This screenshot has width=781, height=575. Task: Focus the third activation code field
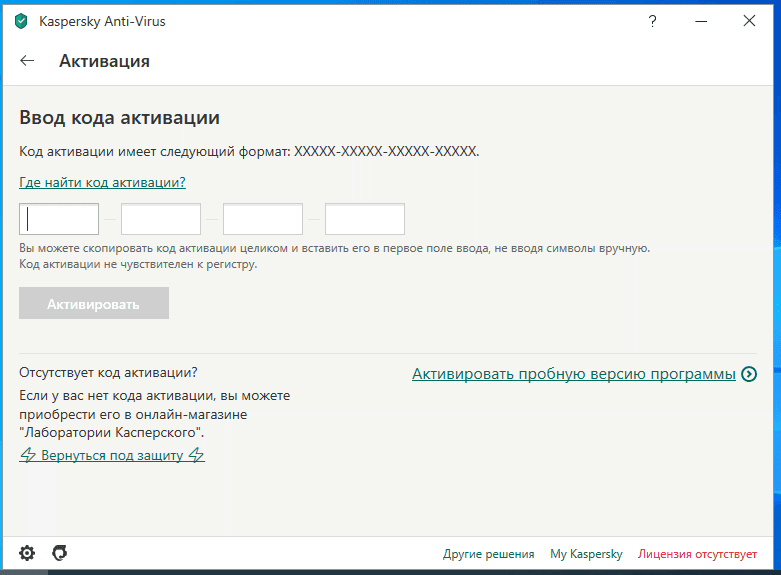[x=263, y=219]
